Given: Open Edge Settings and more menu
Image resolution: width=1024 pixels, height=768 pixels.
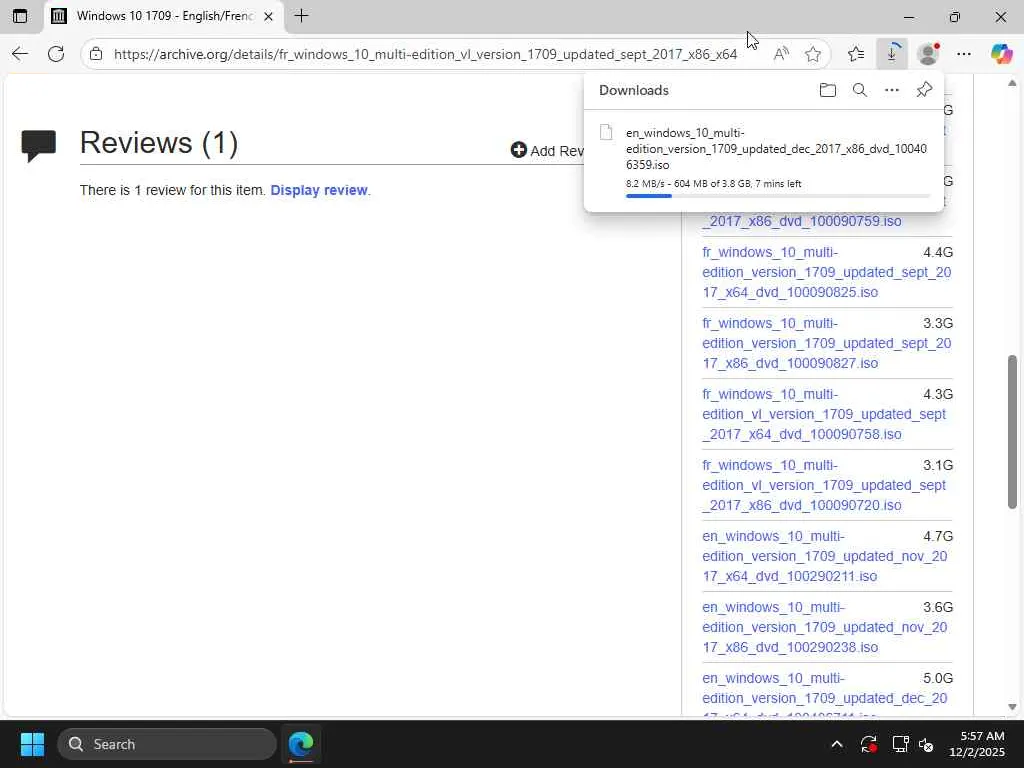Looking at the screenshot, I should point(964,54).
